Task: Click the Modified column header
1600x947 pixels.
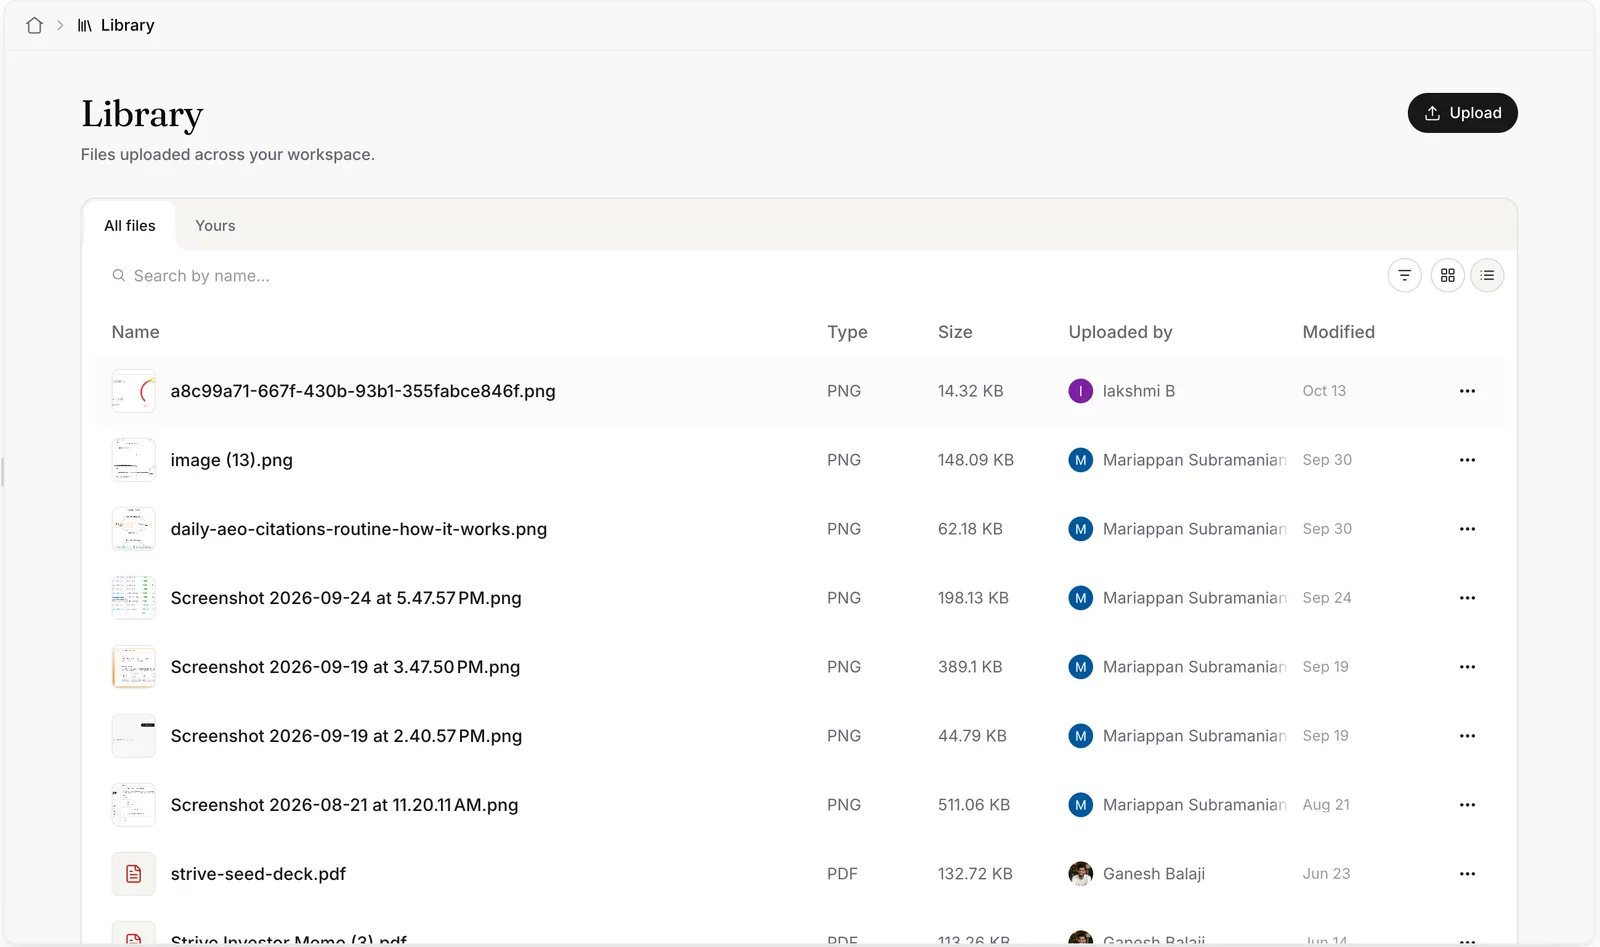Action: coord(1338,332)
